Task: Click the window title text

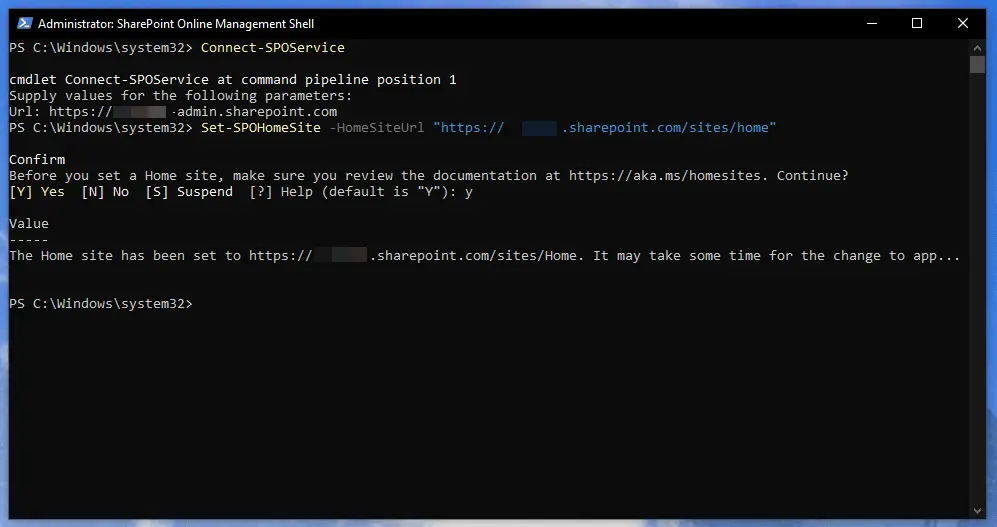Action: [176, 24]
